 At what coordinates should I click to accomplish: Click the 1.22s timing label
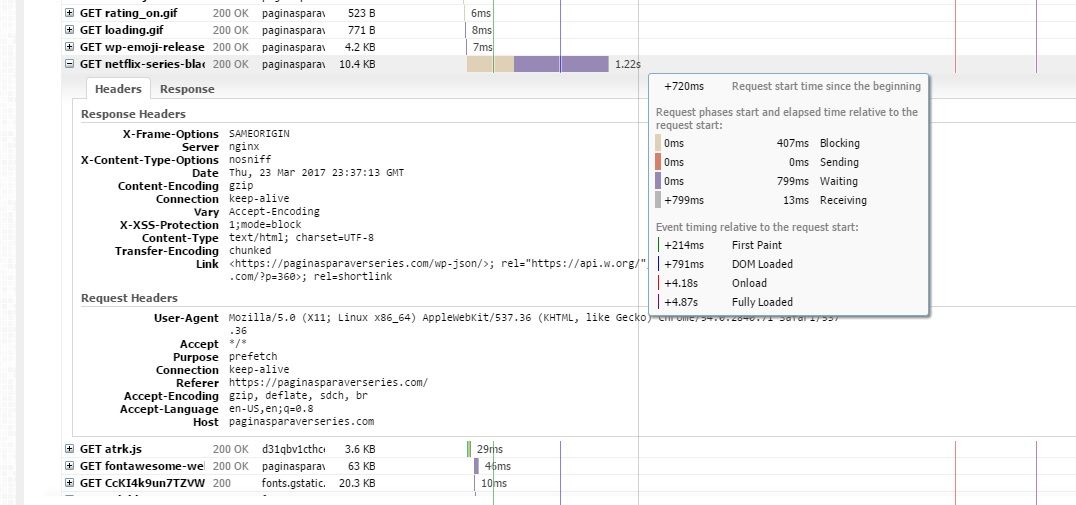point(628,64)
